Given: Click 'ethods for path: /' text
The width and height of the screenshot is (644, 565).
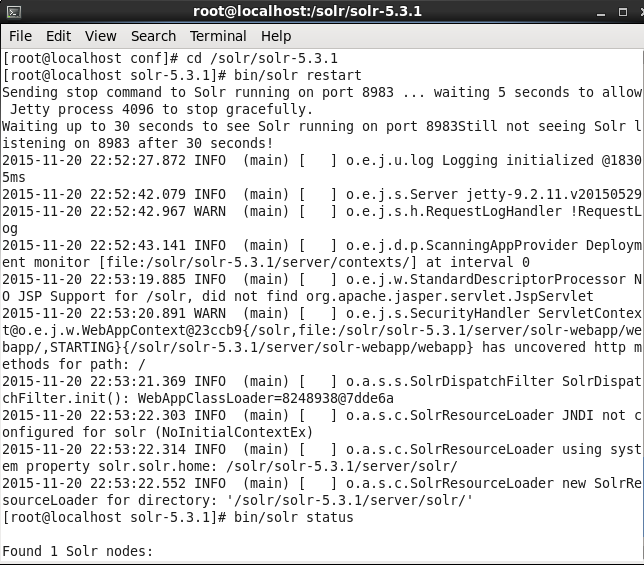Looking at the screenshot, I should click(74, 365).
